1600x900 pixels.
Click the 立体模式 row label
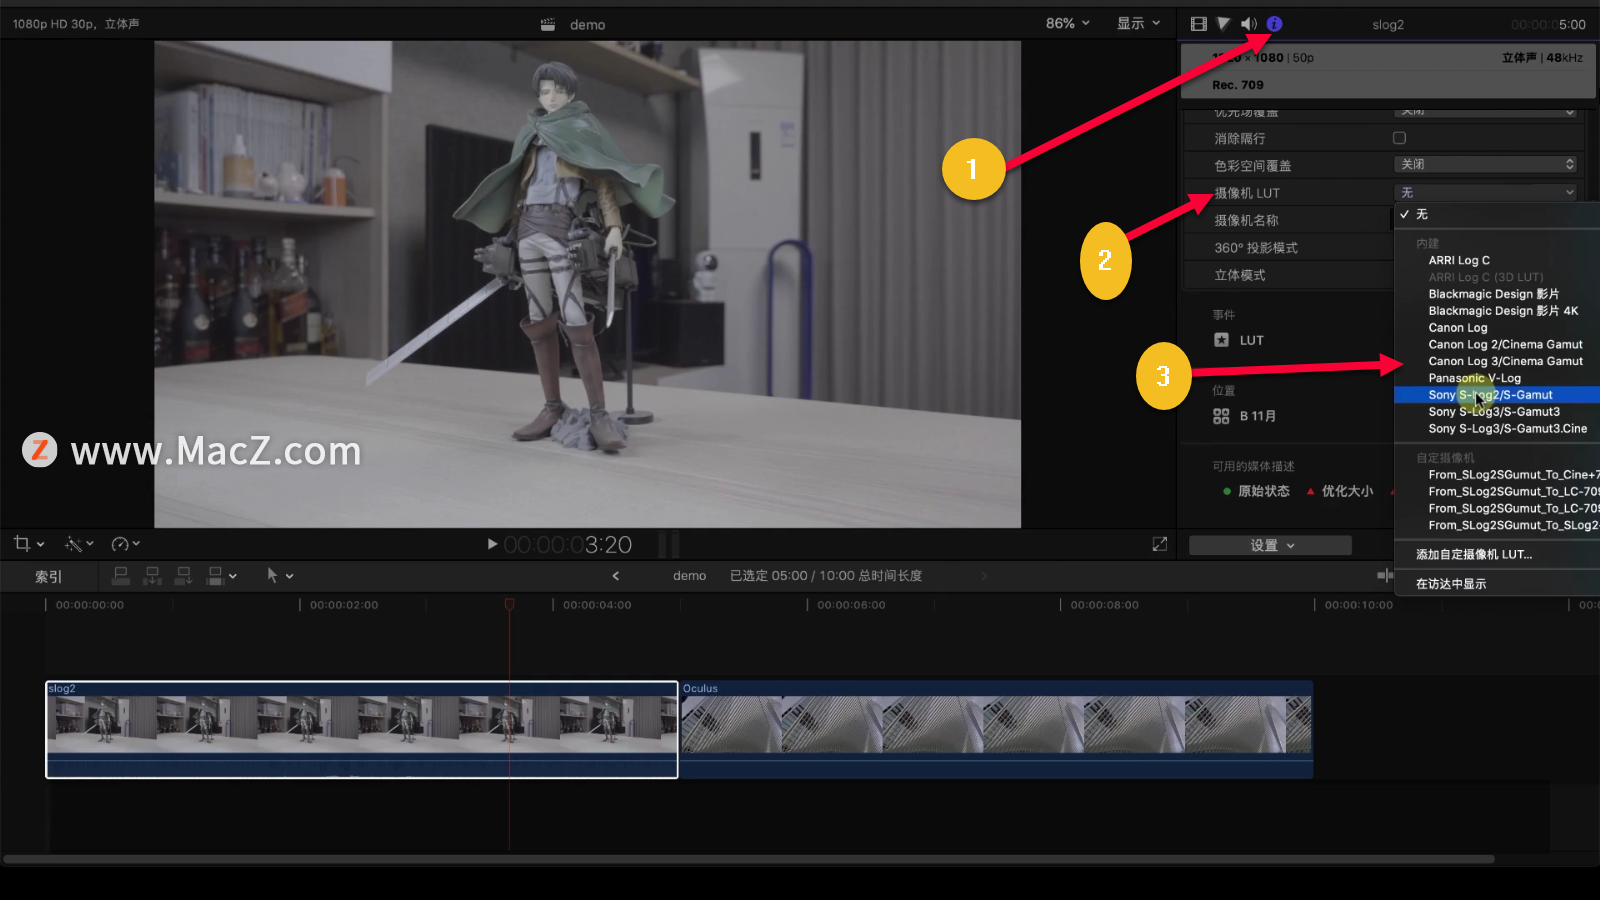[1240, 275]
